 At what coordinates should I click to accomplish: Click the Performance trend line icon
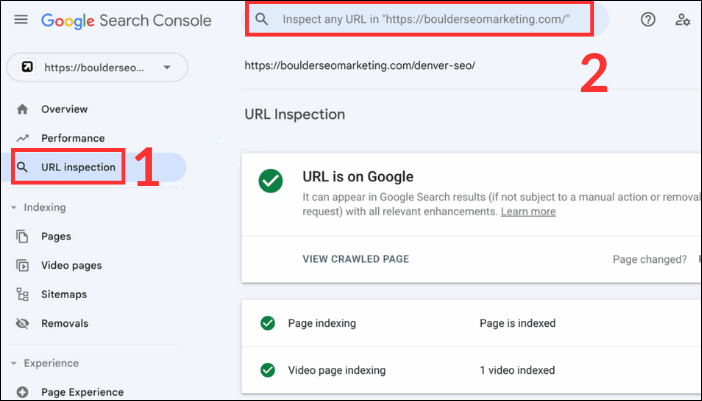pyautogui.click(x=22, y=138)
